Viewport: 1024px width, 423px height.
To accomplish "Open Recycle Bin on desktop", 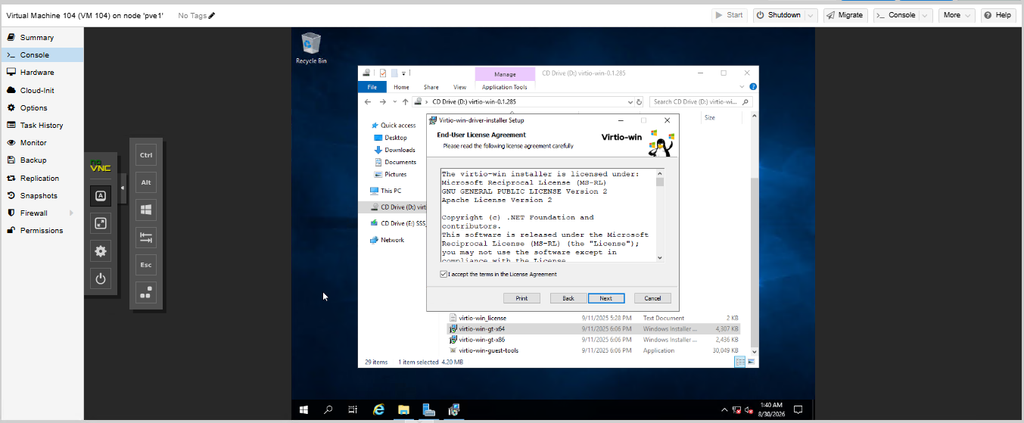I will [x=311, y=48].
